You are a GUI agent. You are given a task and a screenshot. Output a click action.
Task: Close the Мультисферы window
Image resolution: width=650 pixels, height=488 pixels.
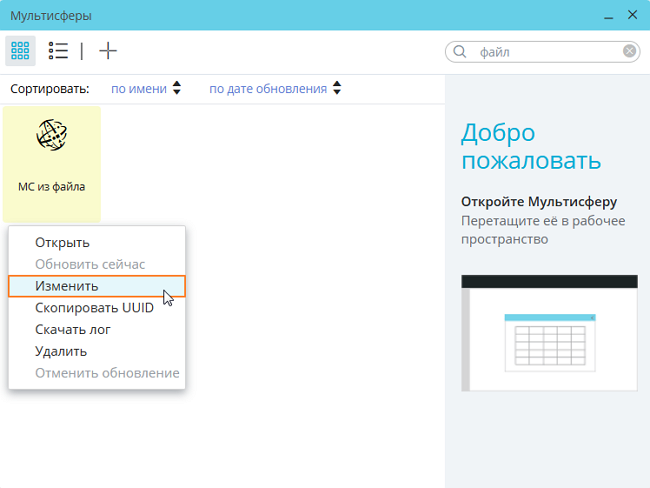(x=632, y=15)
